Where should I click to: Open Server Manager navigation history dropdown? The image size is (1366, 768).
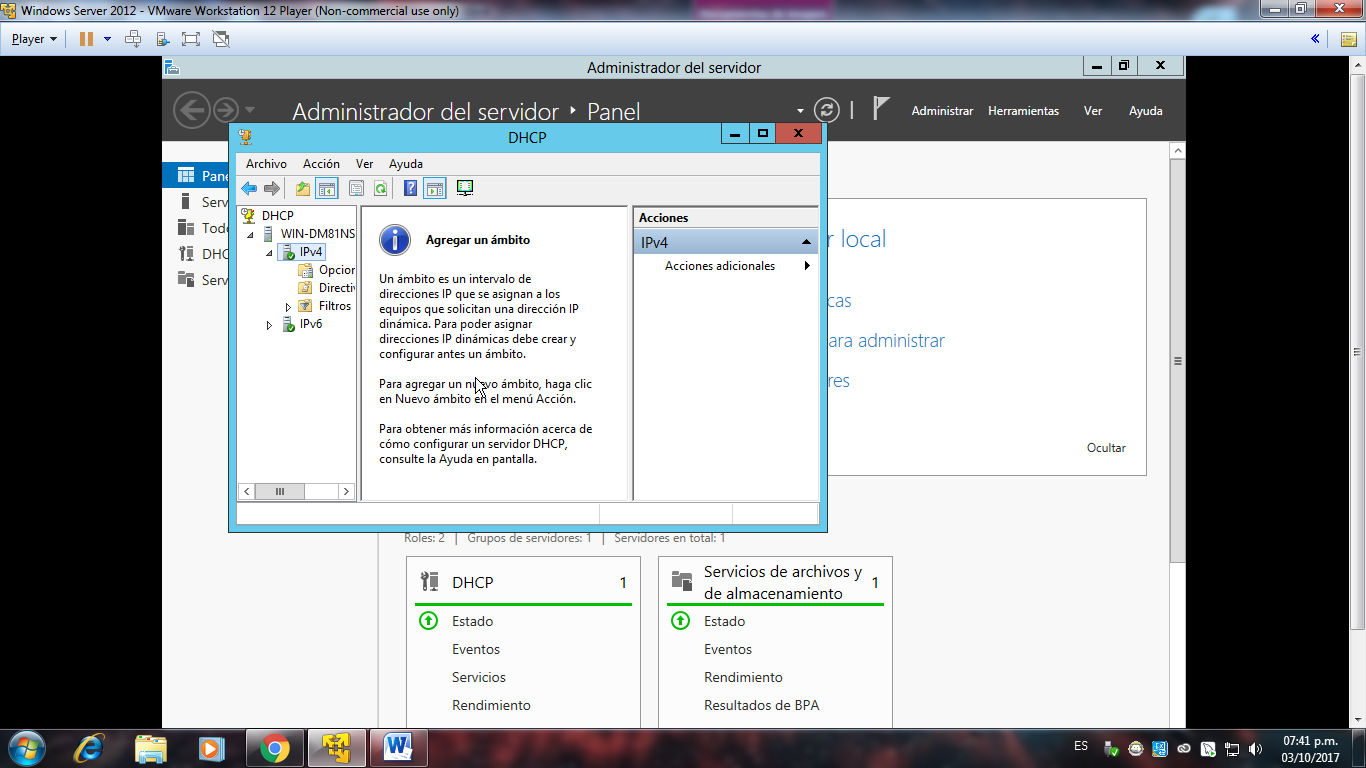click(x=250, y=110)
